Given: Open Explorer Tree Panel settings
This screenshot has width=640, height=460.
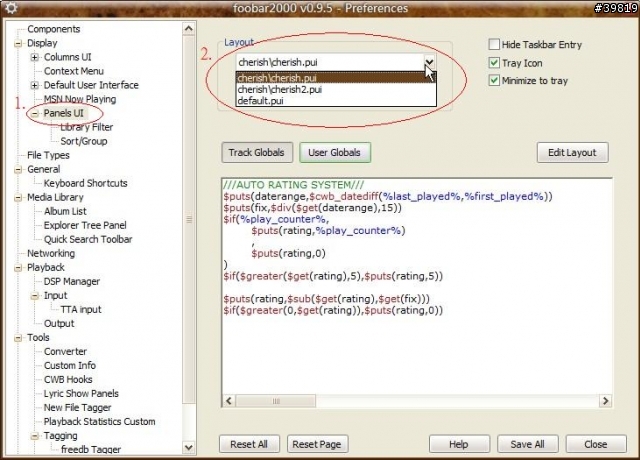Looking at the screenshot, I should point(85,225).
